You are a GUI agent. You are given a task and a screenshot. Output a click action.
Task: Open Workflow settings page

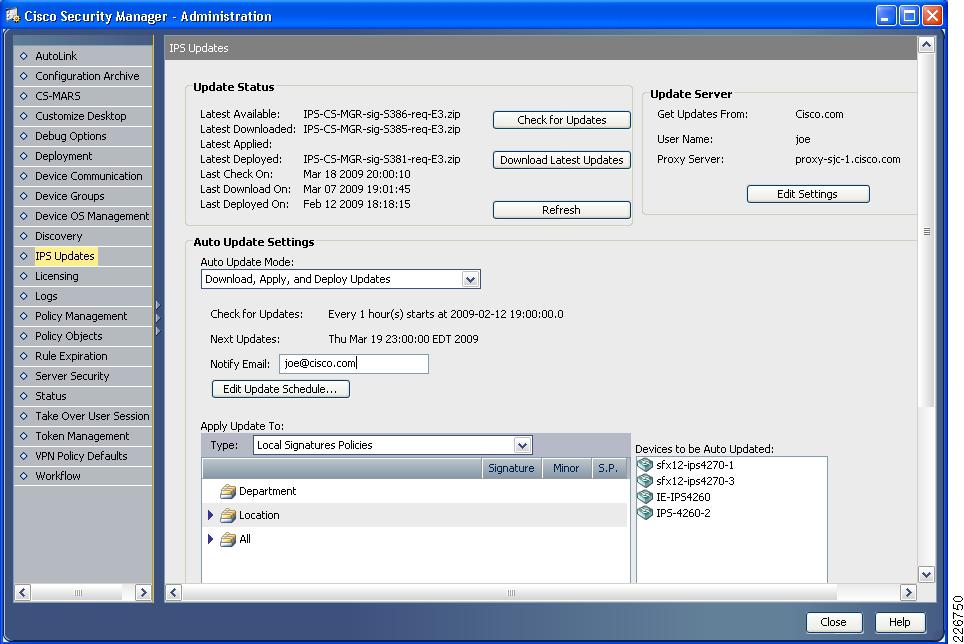[x=58, y=476]
